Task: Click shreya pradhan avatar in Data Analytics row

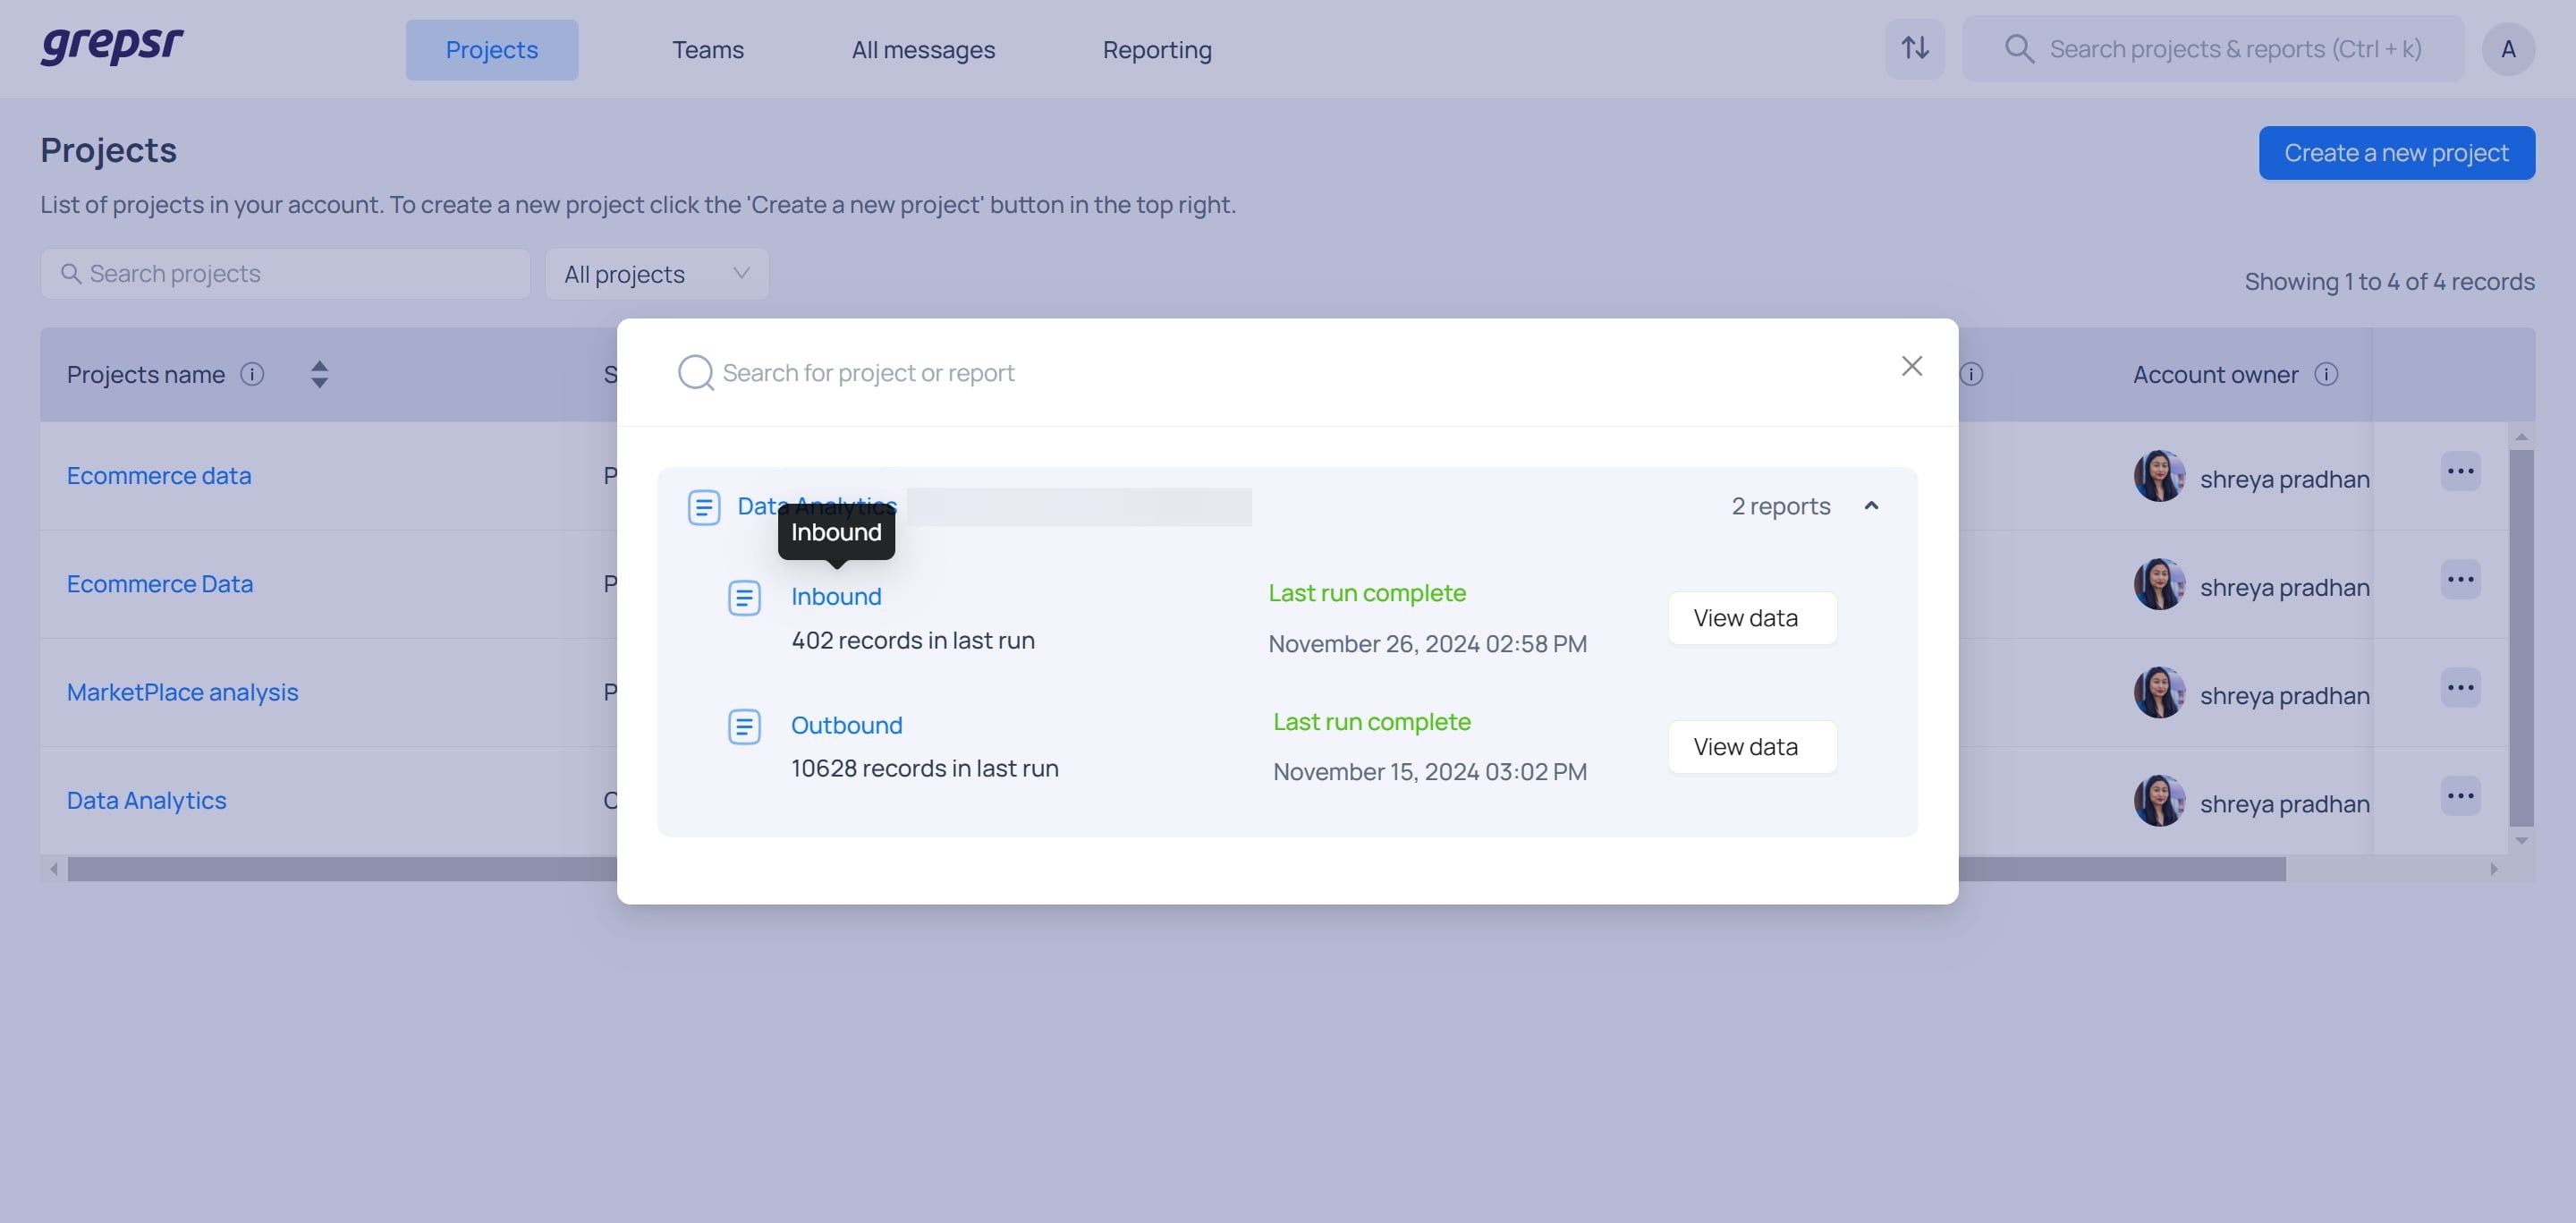Action: tap(2159, 801)
